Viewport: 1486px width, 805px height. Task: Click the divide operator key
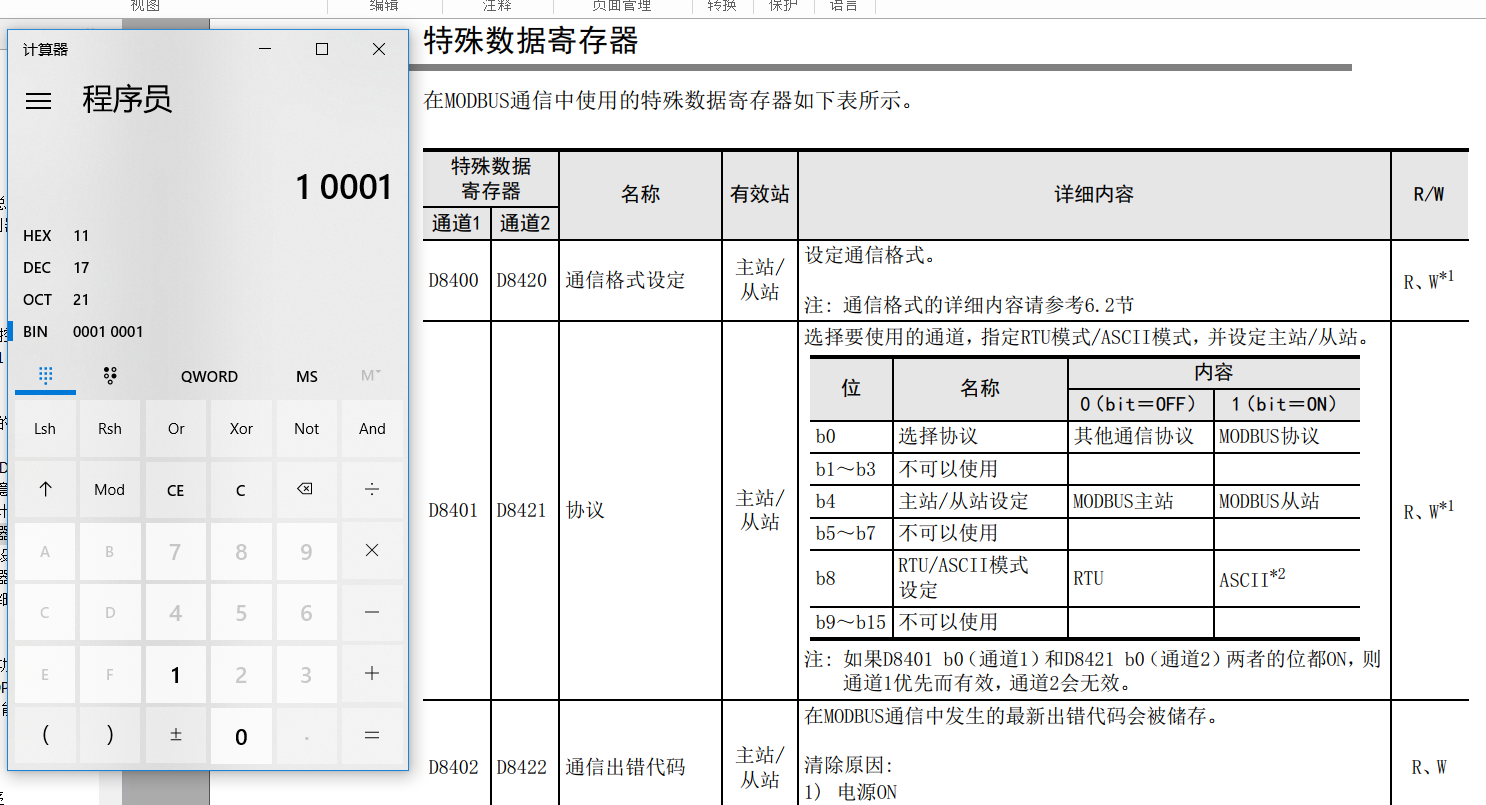372,489
